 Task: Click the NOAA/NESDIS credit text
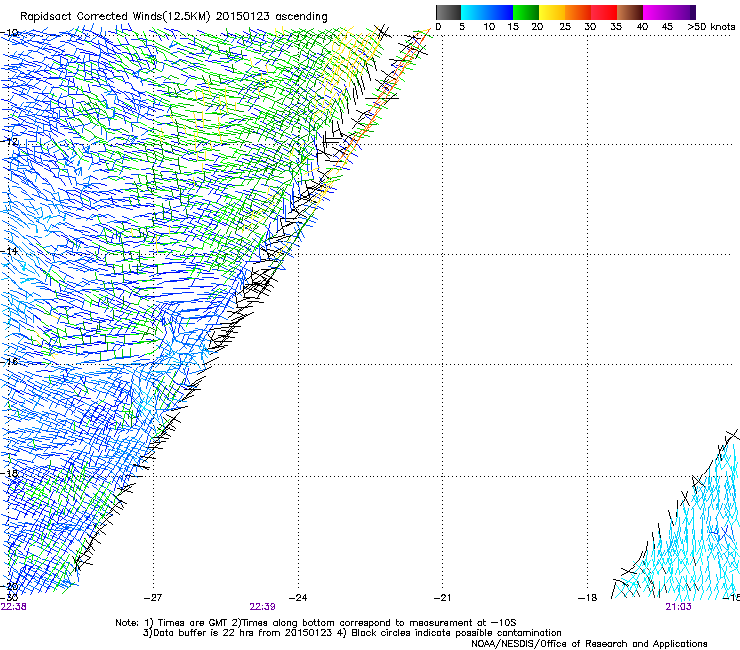coord(589,644)
